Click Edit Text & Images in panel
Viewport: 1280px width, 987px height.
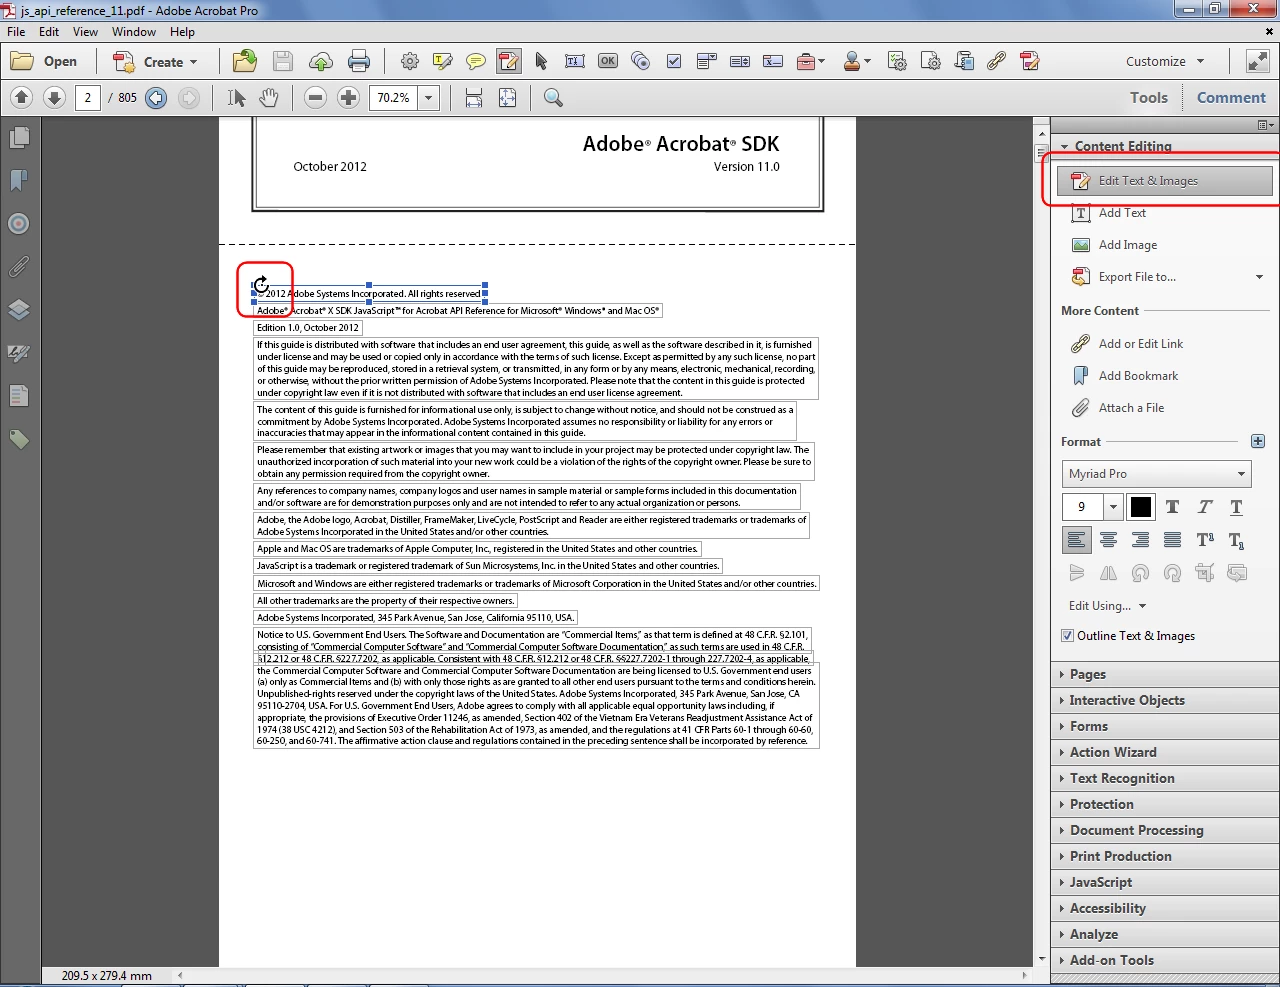tap(1165, 181)
